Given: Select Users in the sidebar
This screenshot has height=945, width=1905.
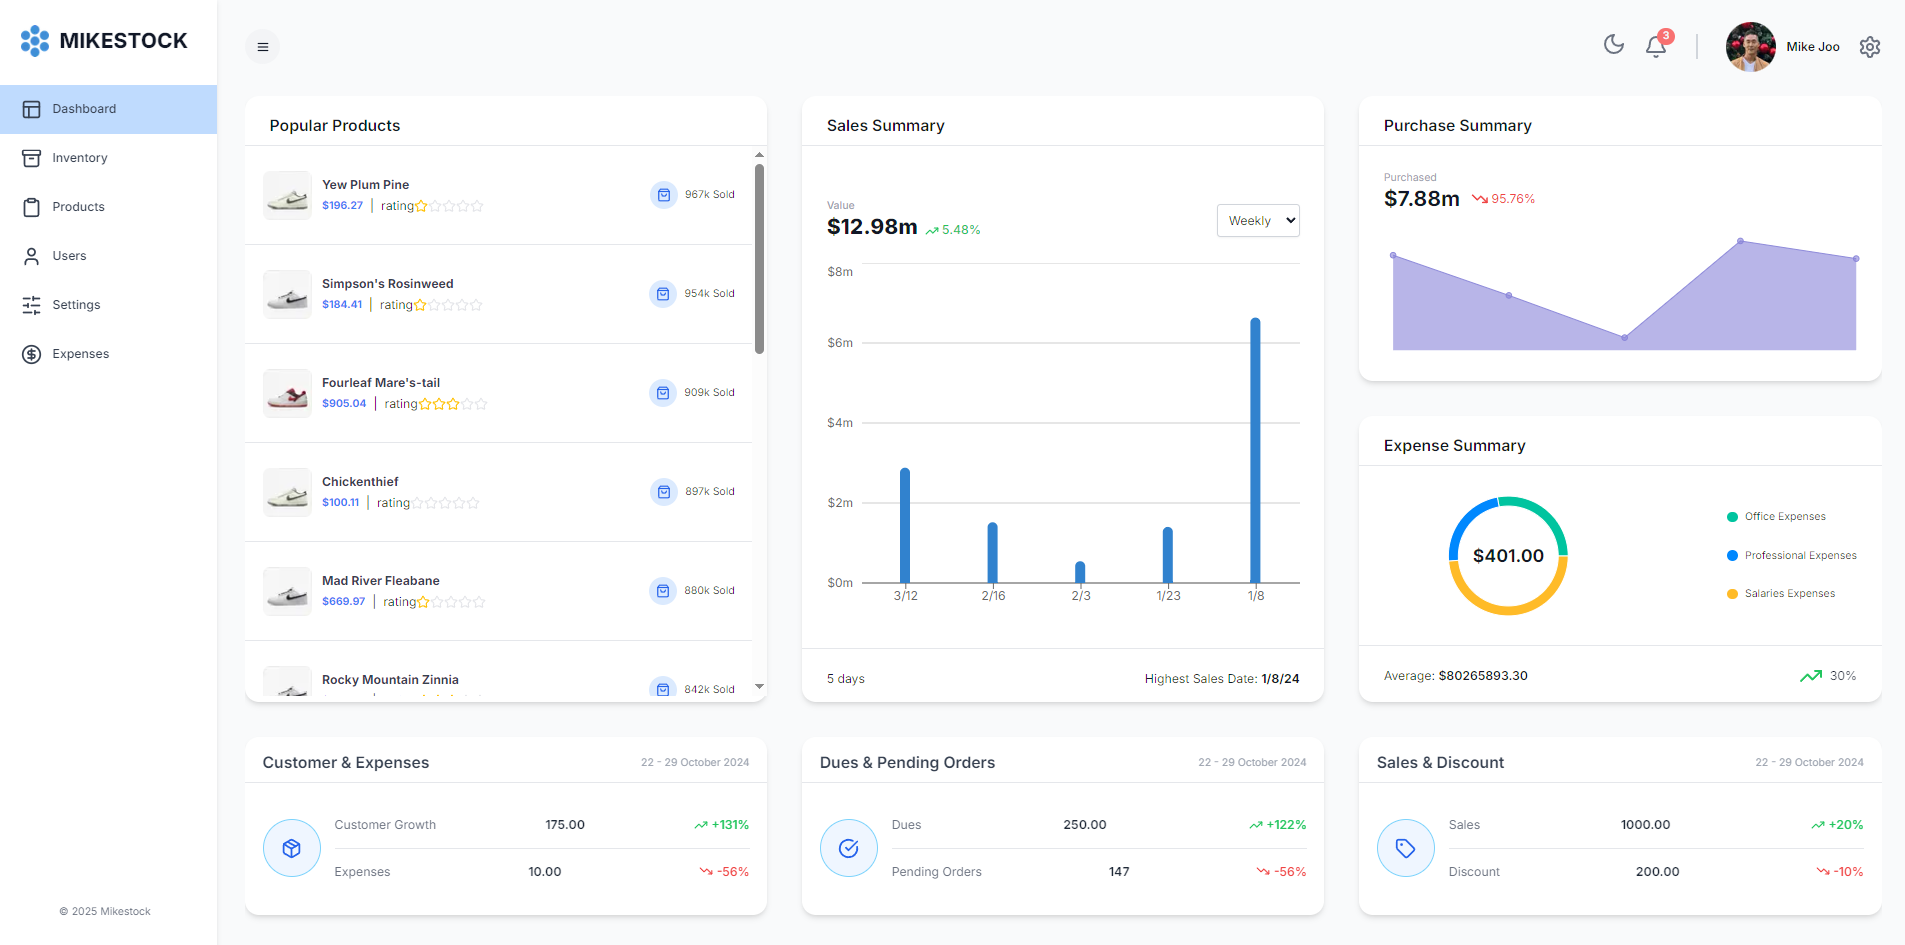Looking at the screenshot, I should click(69, 256).
